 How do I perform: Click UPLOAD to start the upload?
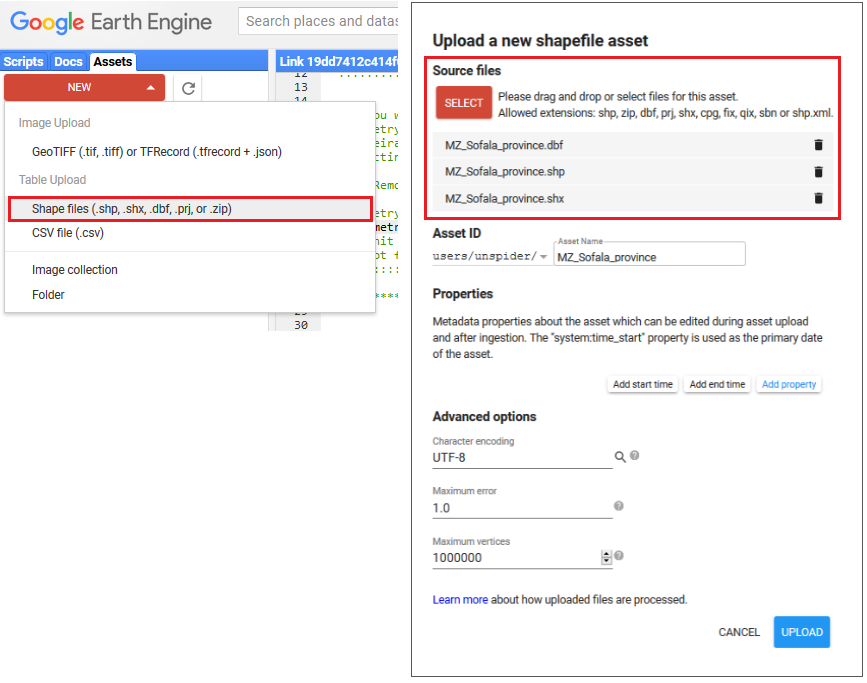(801, 632)
